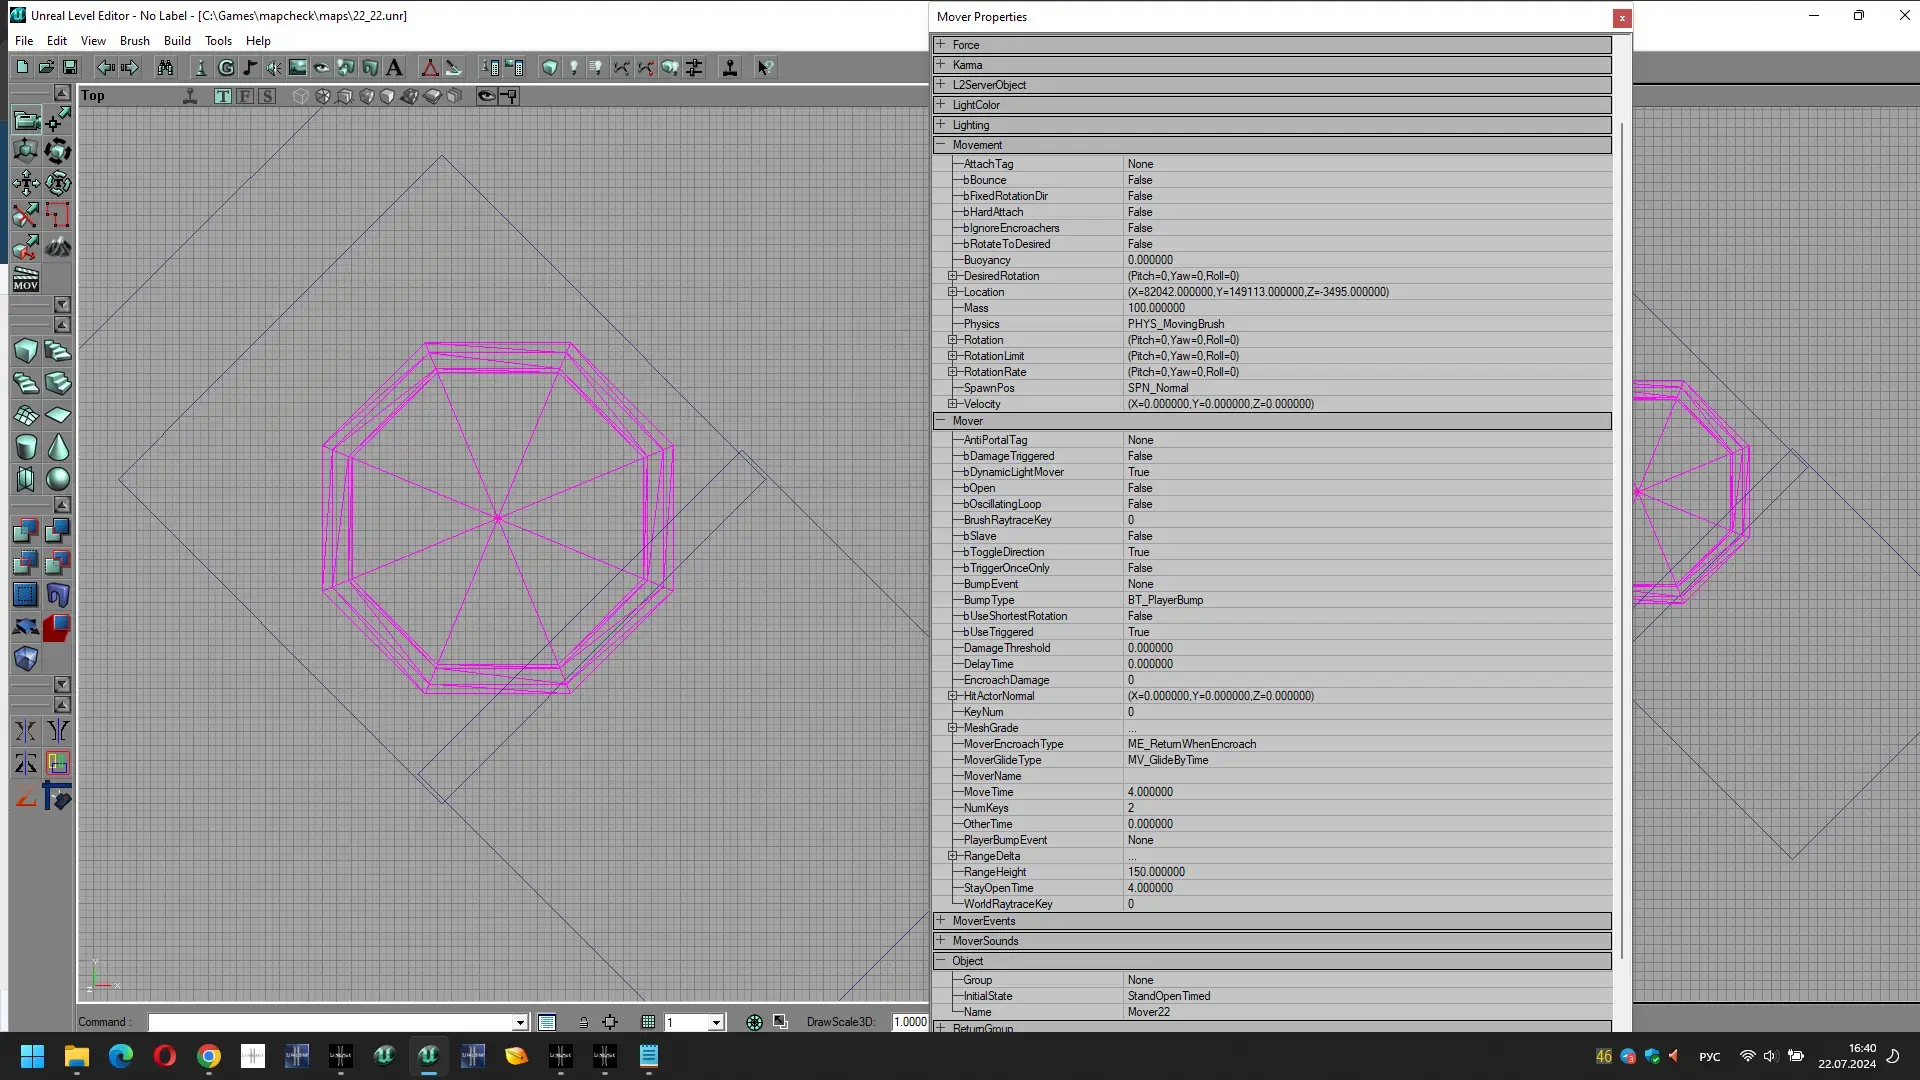Select the Sphere brush builder
Screen dimensions: 1920x1080
[x=58, y=479]
